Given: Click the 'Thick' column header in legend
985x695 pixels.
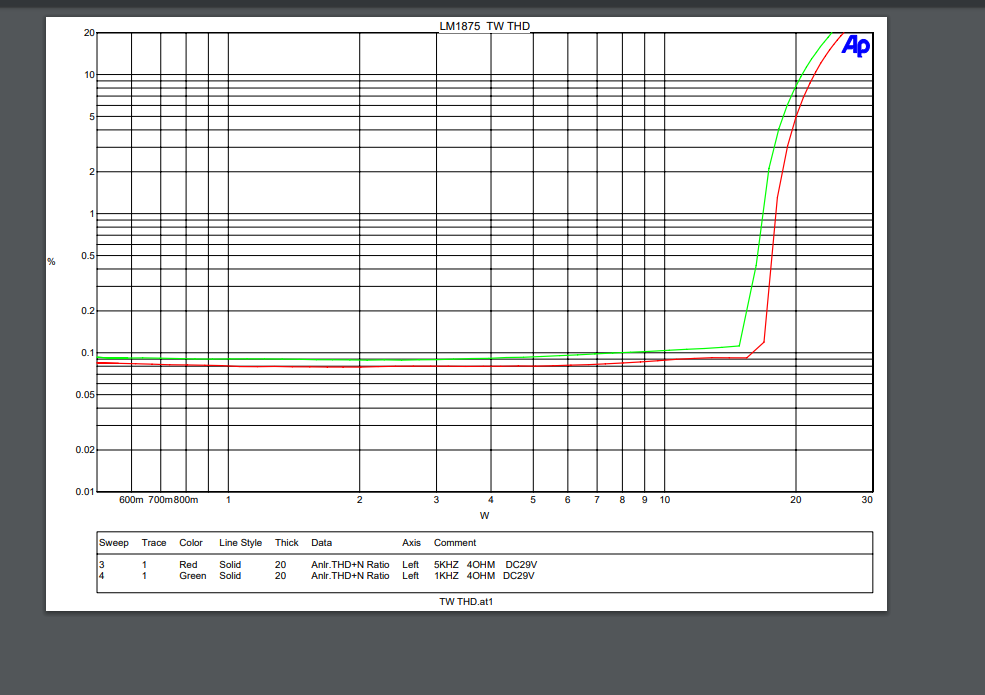Looking at the screenshot, I should (286, 543).
